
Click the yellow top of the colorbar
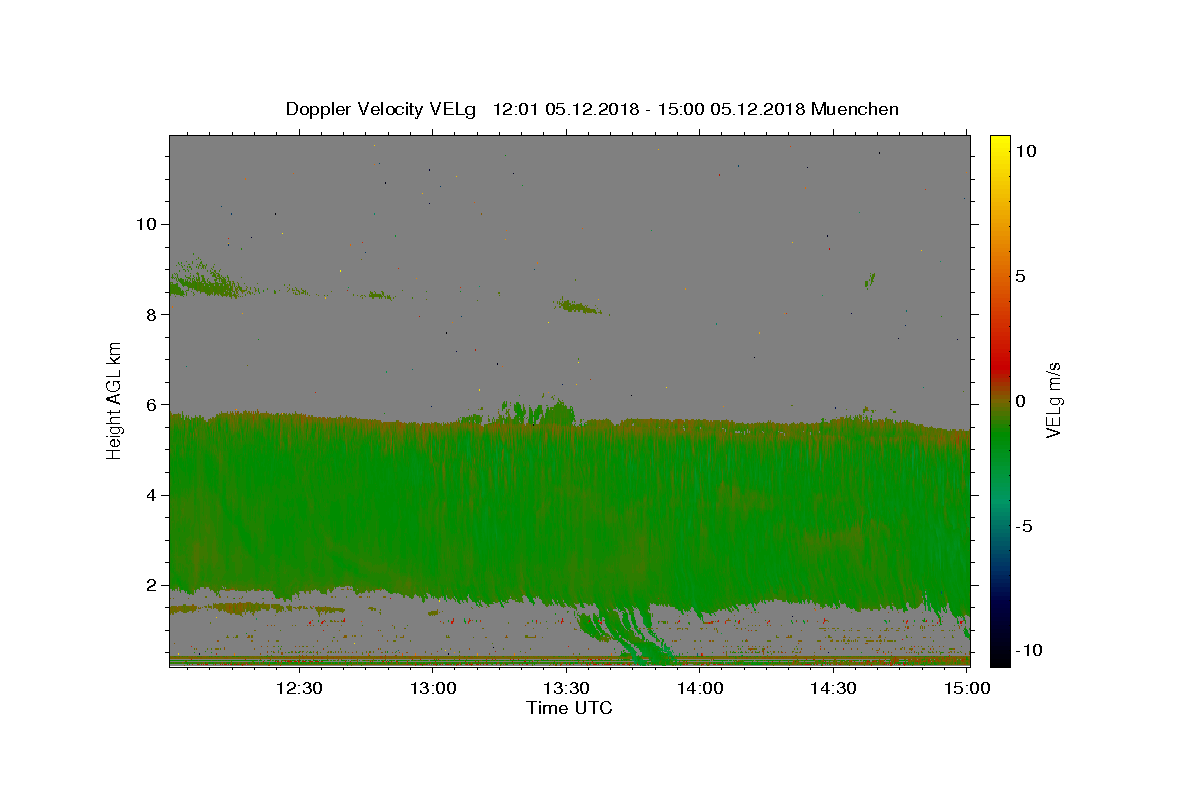[x=1000, y=145]
